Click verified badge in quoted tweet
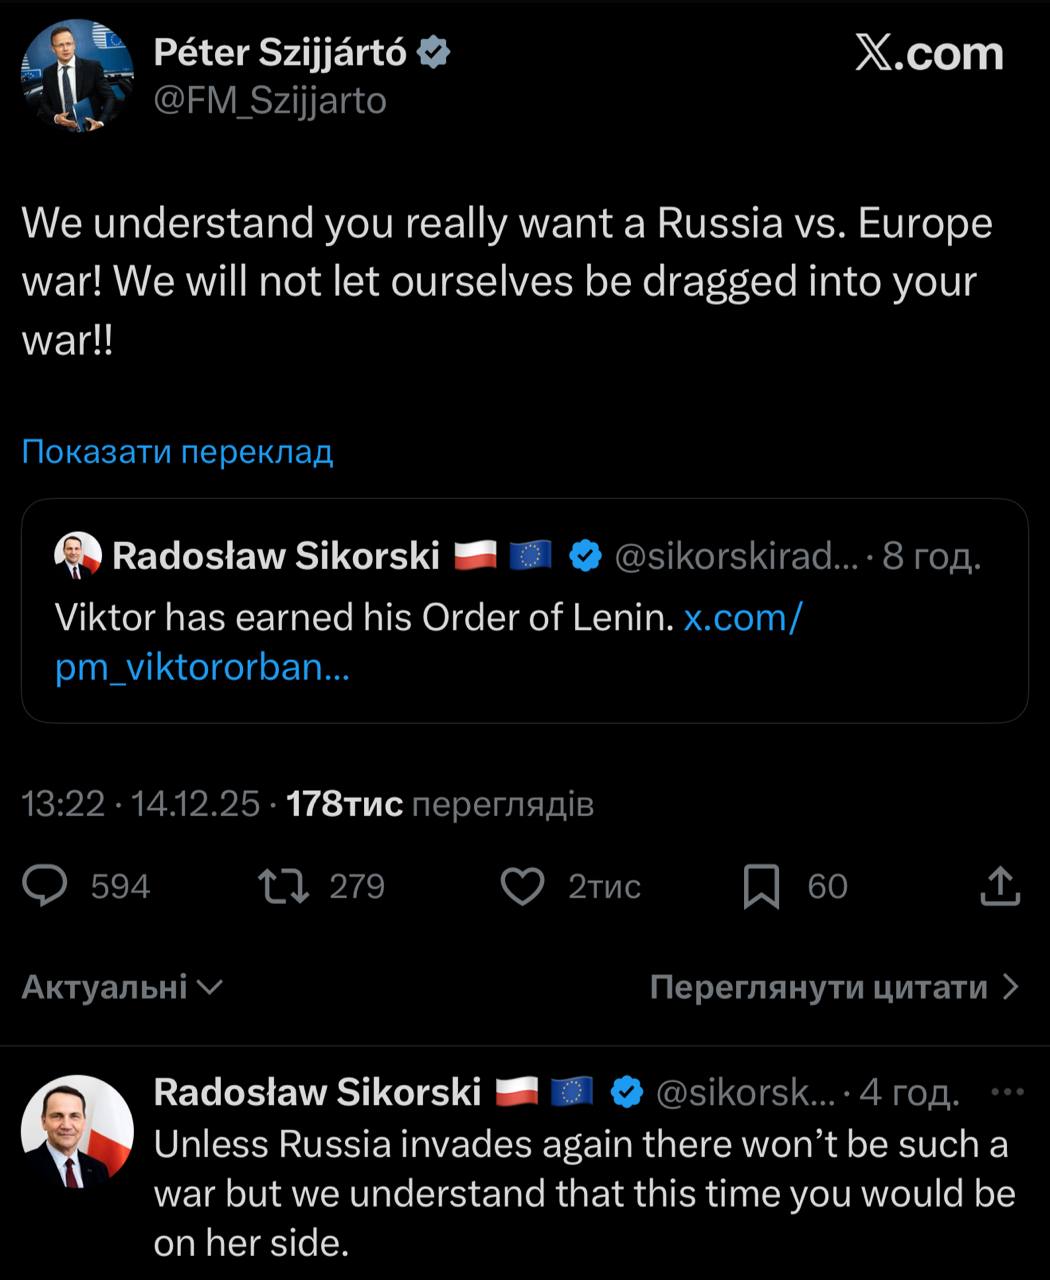 585,555
